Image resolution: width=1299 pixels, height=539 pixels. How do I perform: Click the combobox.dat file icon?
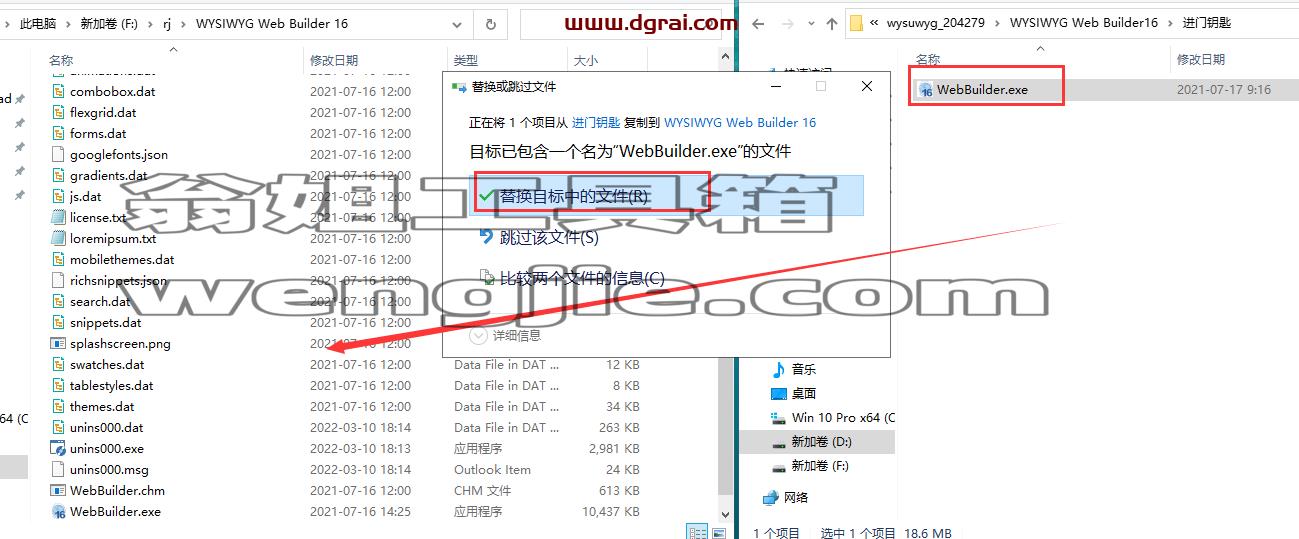(59, 92)
